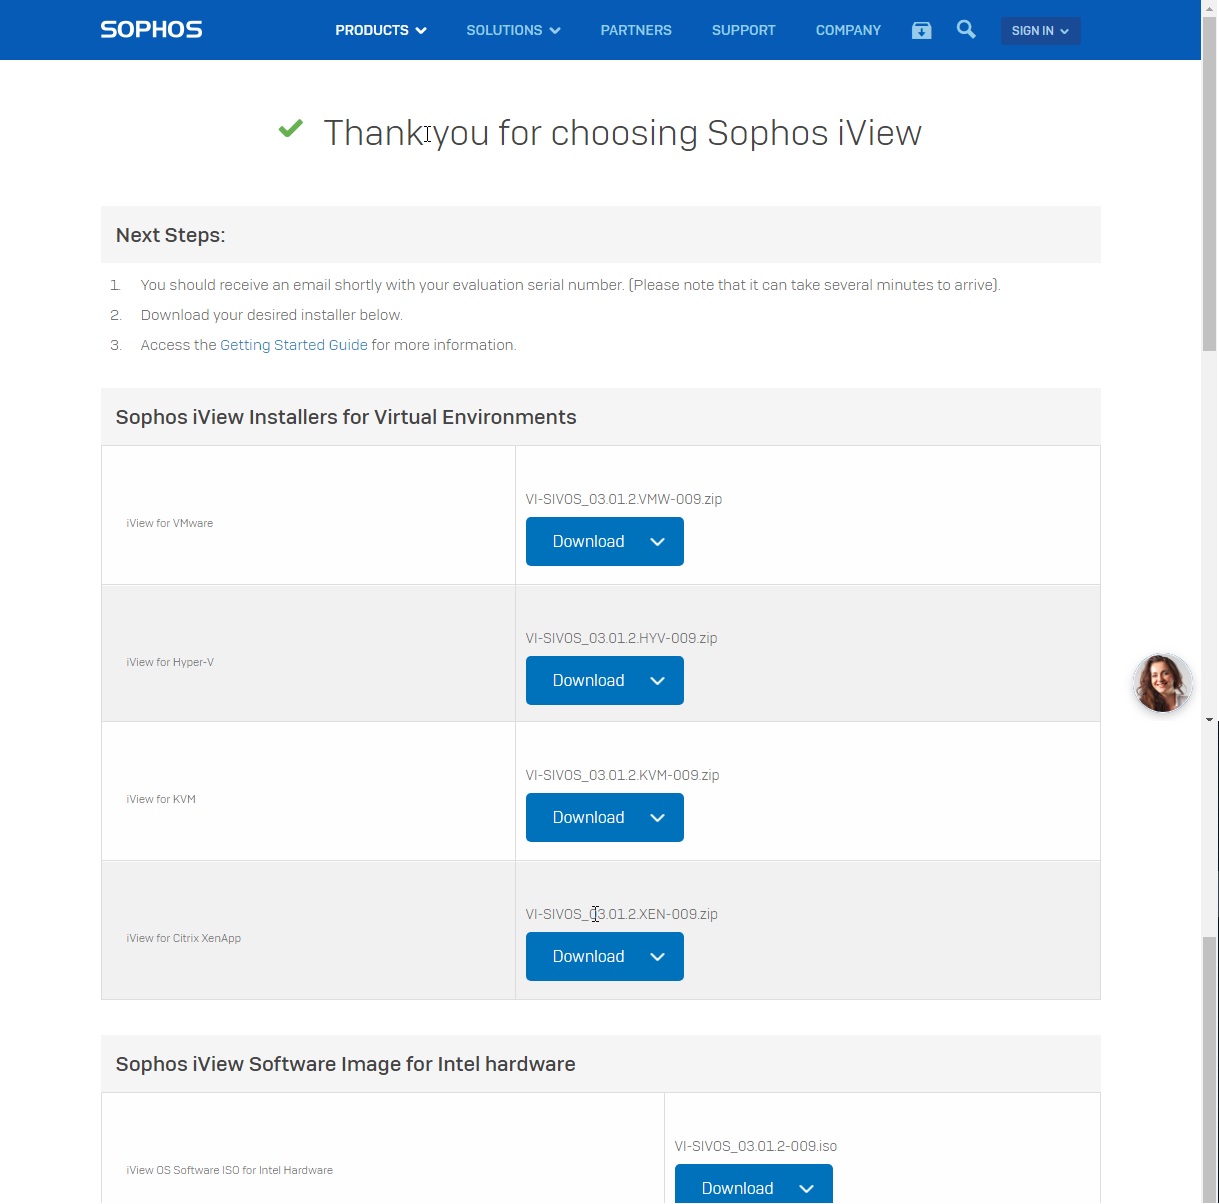Select filename VI-SIVOS_03.01.2.HYV-009.zip
1219x1204 pixels.
(621, 638)
